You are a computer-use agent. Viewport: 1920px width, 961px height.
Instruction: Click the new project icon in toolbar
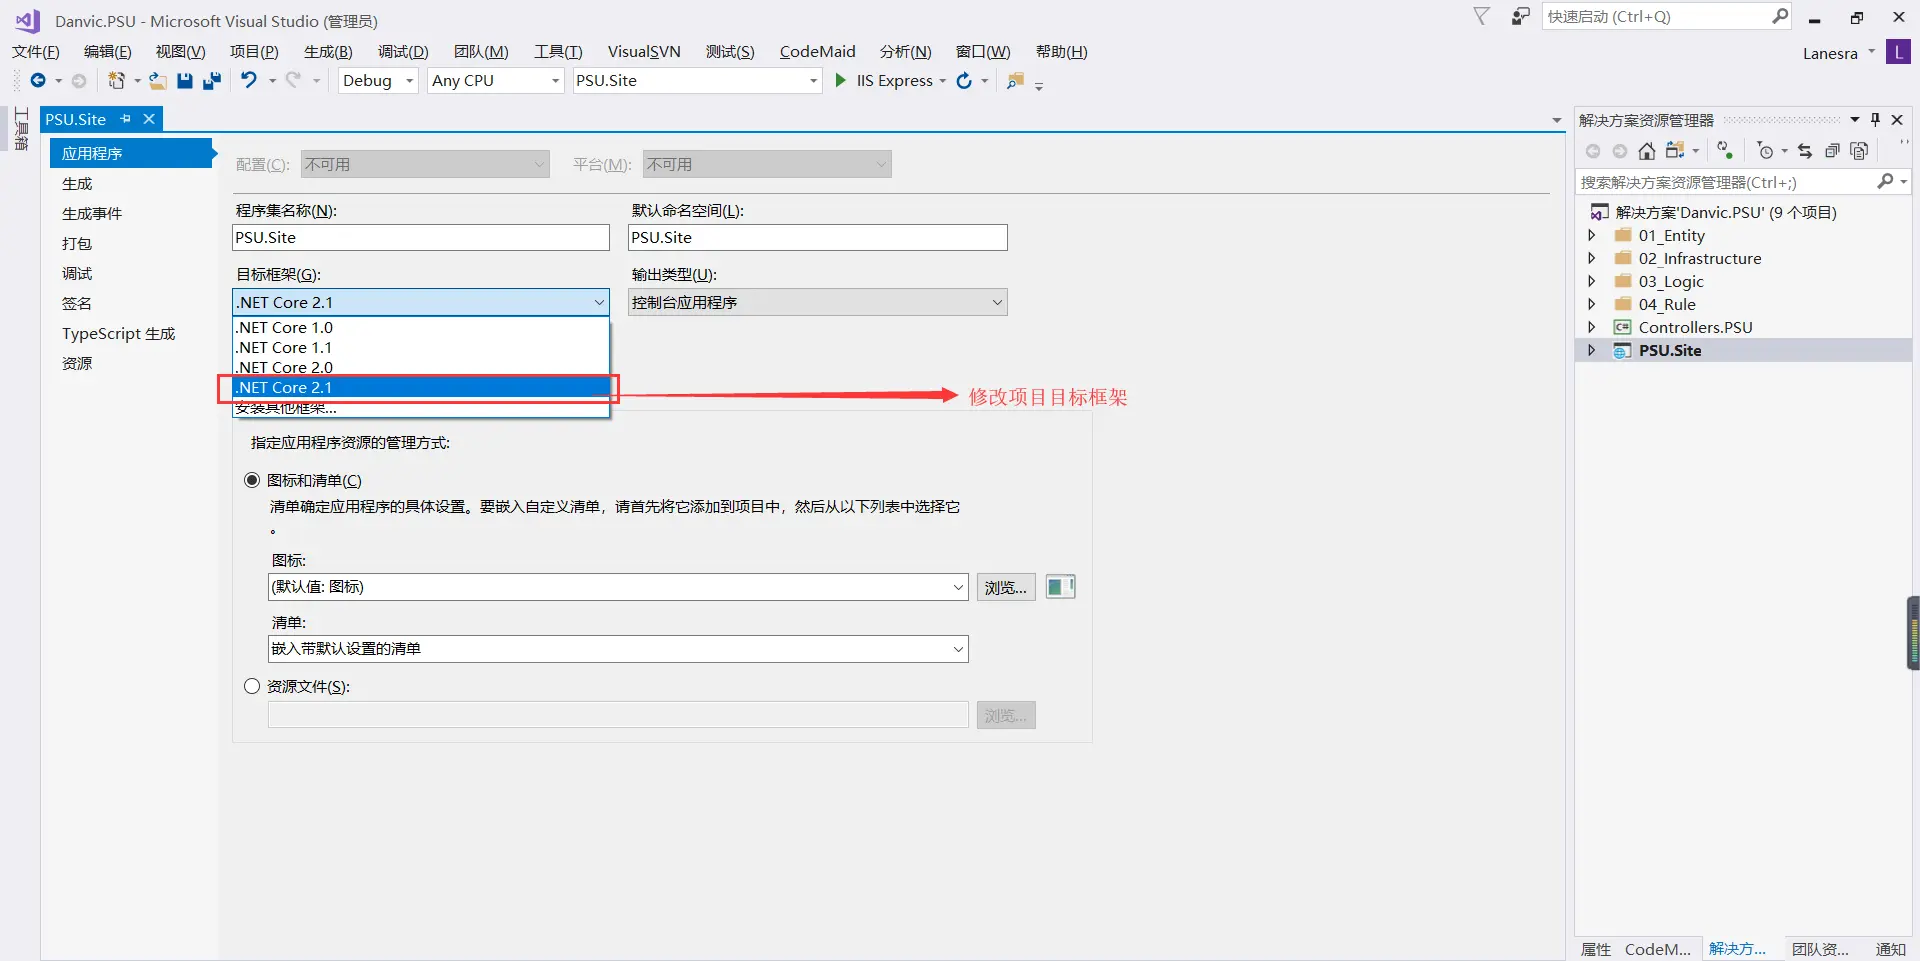[x=117, y=81]
